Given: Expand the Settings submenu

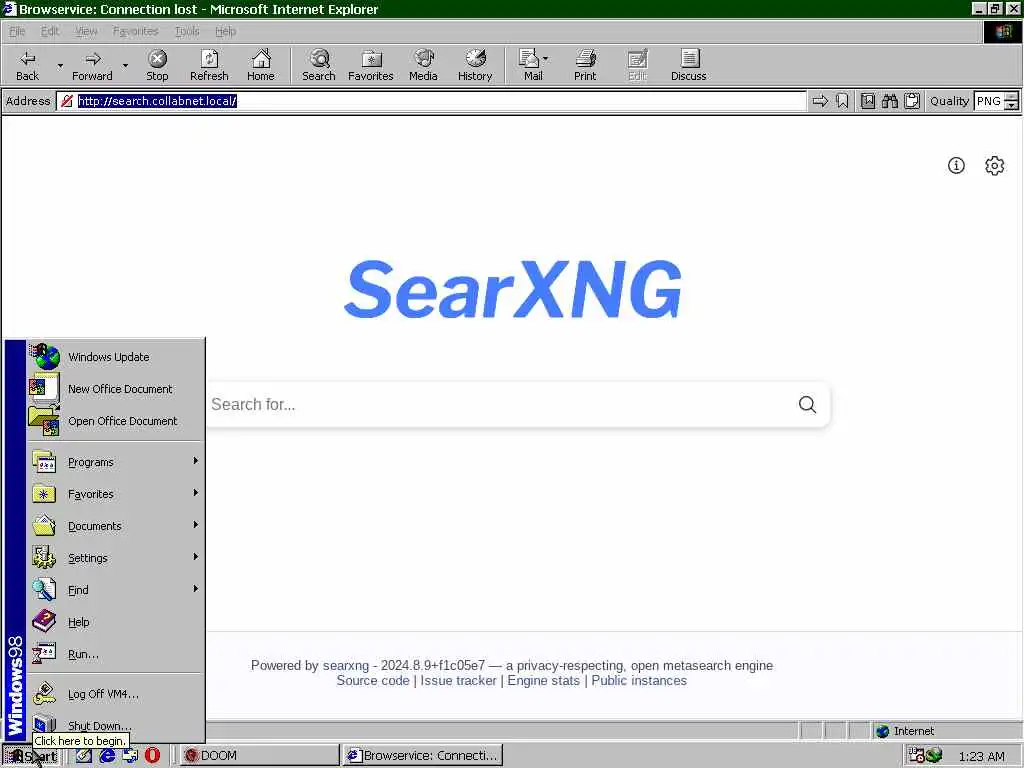Looking at the screenshot, I should pos(115,558).
